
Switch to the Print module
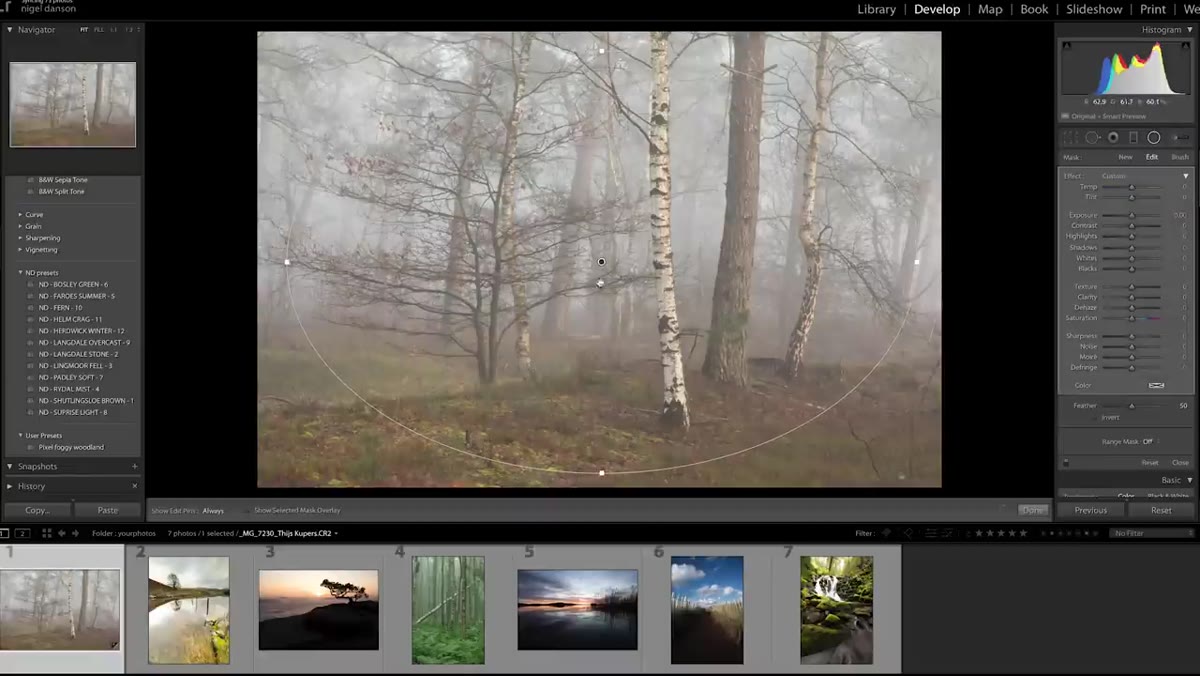pos(1153,9)
